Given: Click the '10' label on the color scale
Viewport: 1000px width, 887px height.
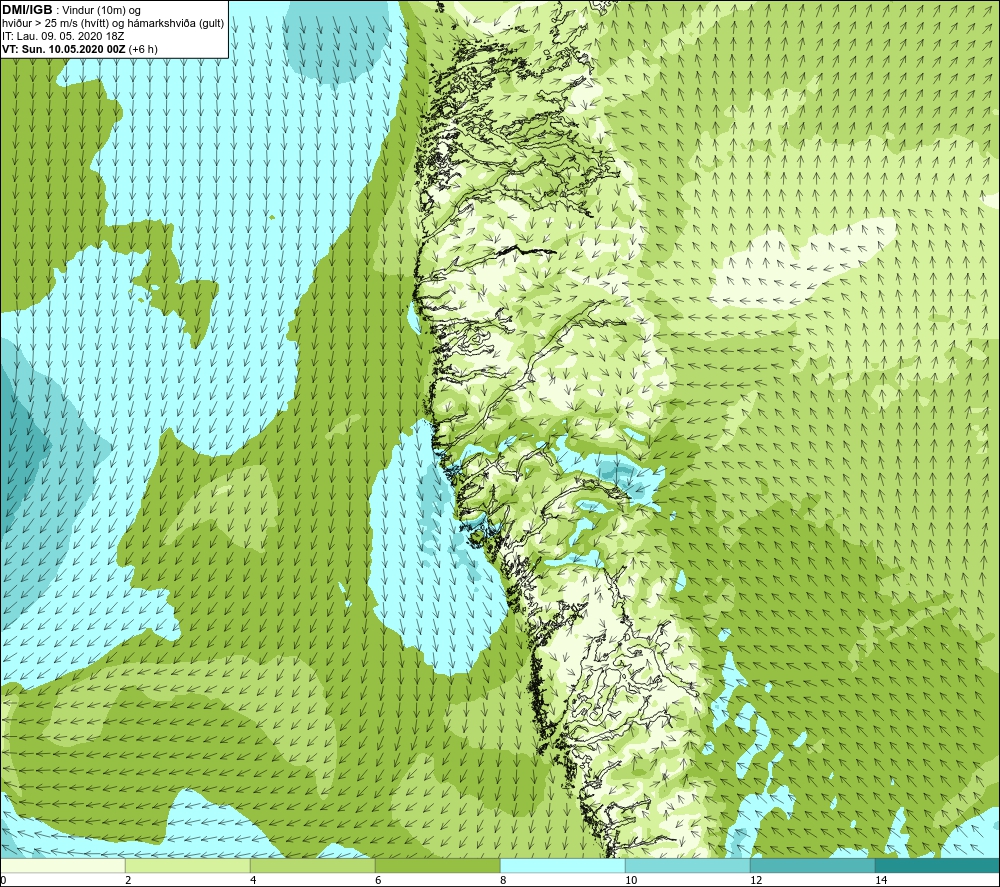Looking at the screenshot, I should click(x=631, y=880).
